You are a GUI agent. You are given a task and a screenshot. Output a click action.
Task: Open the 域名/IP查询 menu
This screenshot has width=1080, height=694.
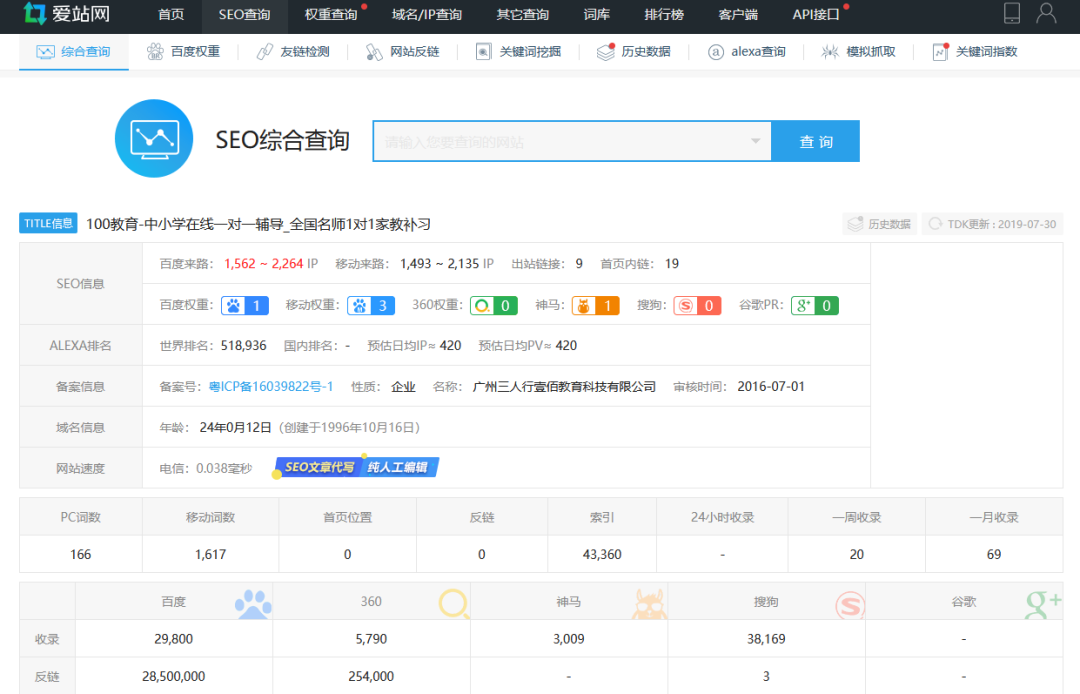tap(426, 14)
